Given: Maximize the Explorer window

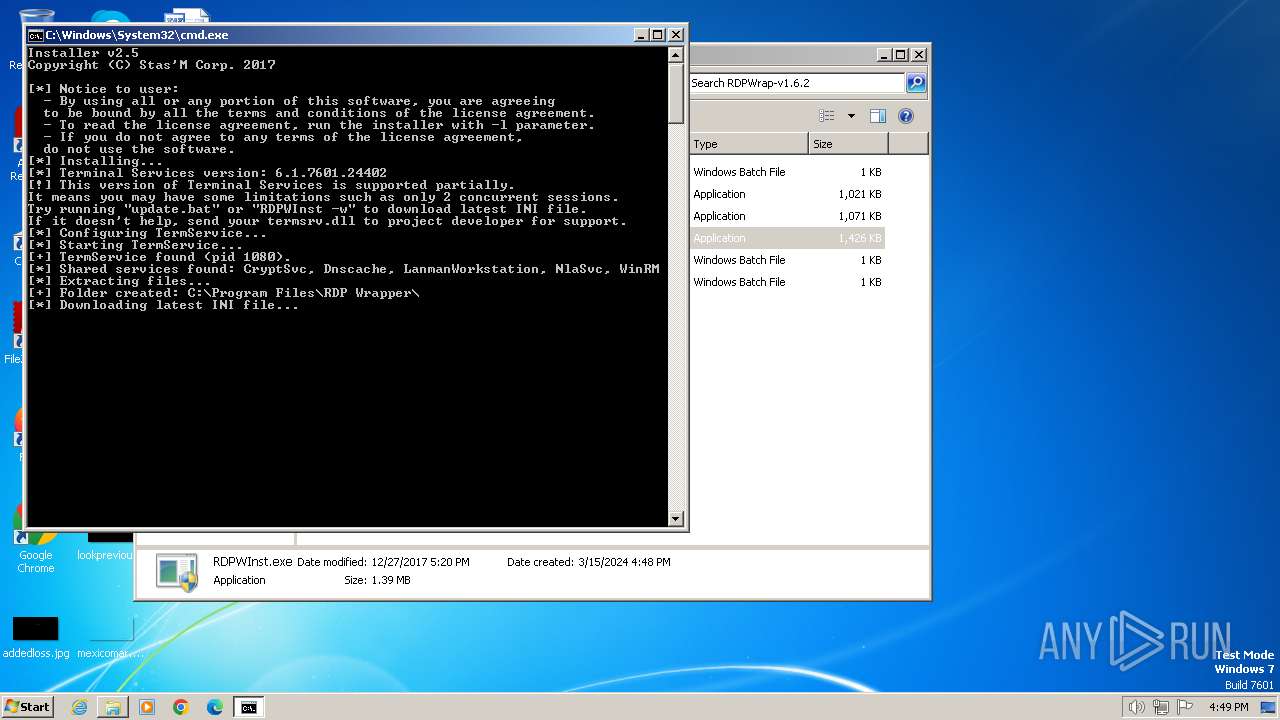Looking at the screenshot, I should [x=901, y=55].
